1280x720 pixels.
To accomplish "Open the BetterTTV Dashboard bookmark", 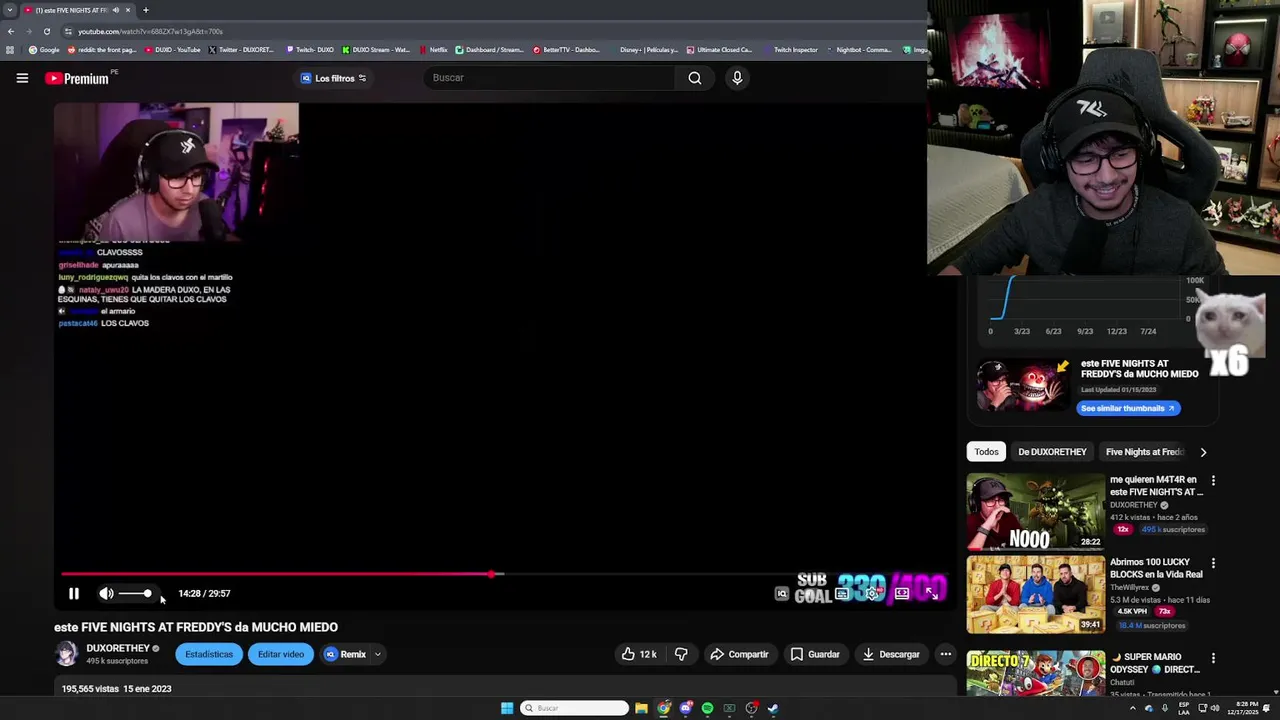I will (x=566, y=50).
